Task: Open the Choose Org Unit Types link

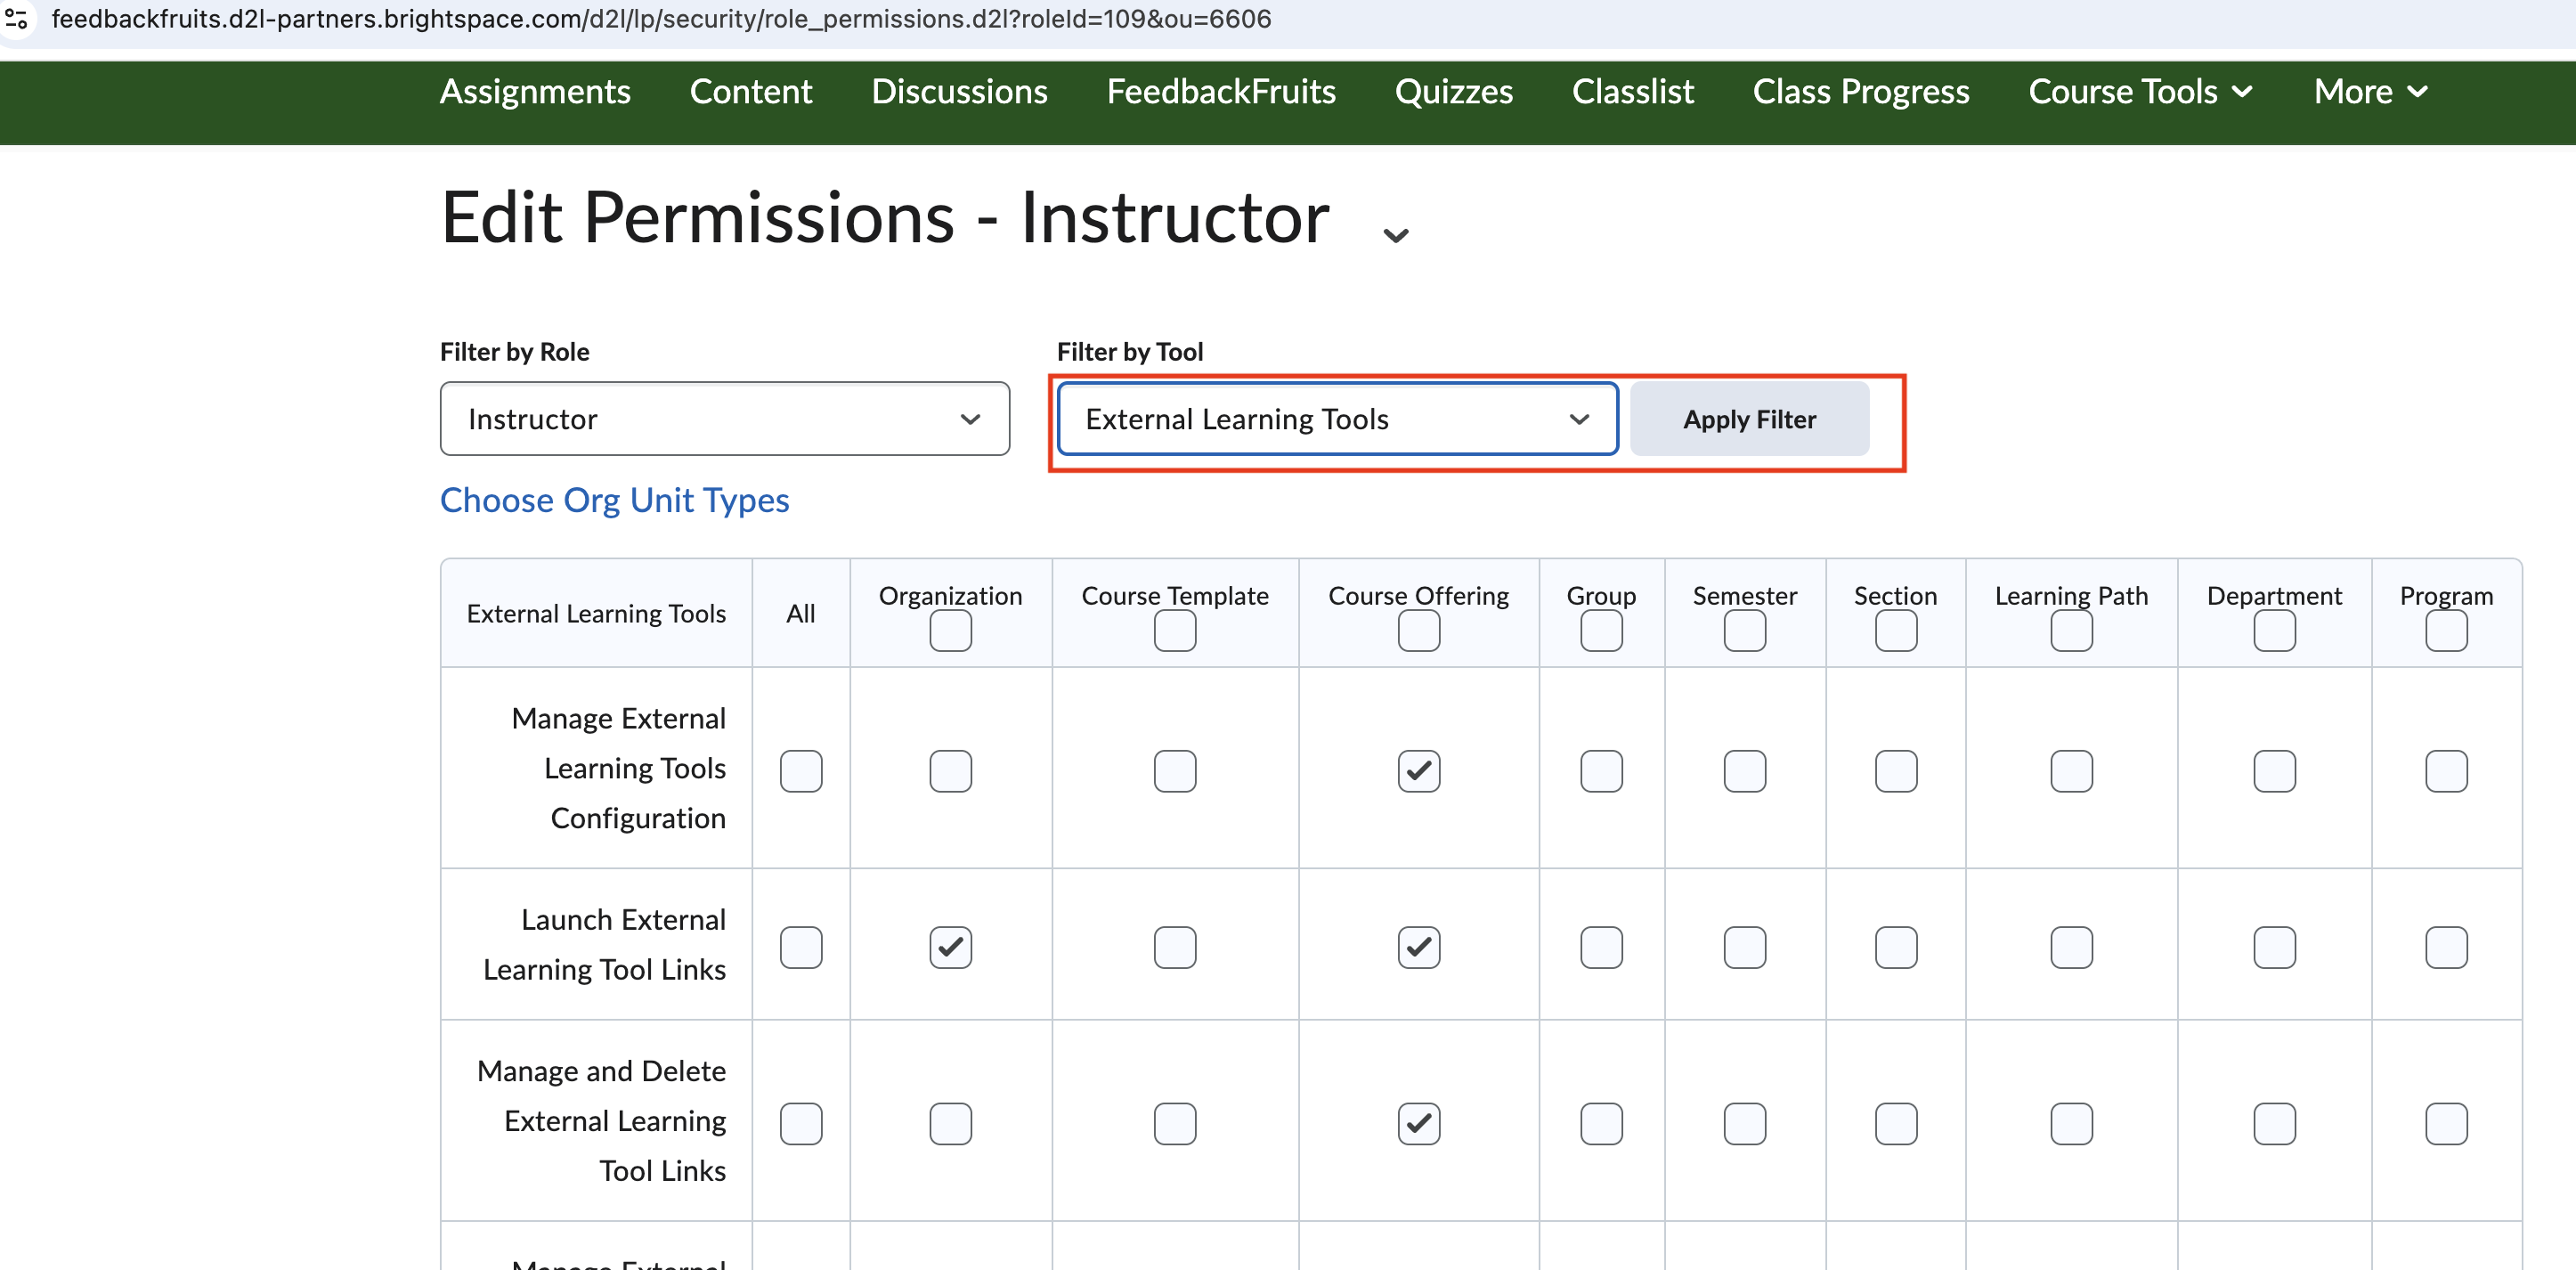Action: [x=614, y=500]
